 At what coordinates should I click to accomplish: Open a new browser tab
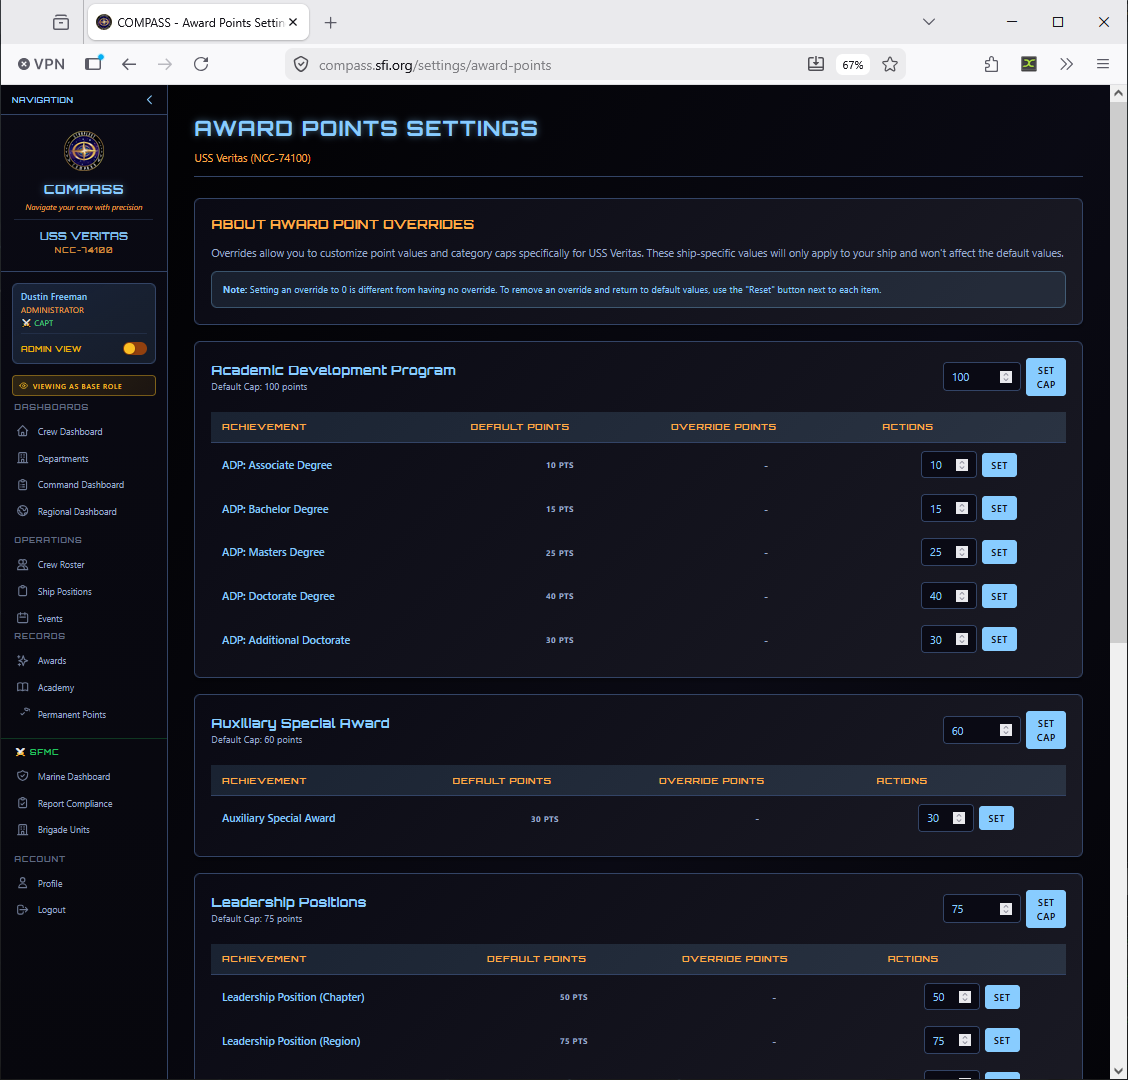click(330, 22)
